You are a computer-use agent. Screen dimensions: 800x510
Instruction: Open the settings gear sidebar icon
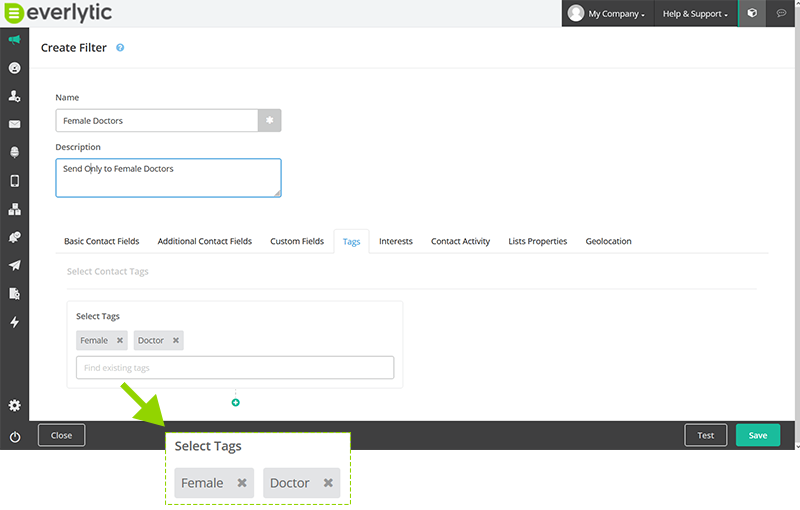coord(14,405)
